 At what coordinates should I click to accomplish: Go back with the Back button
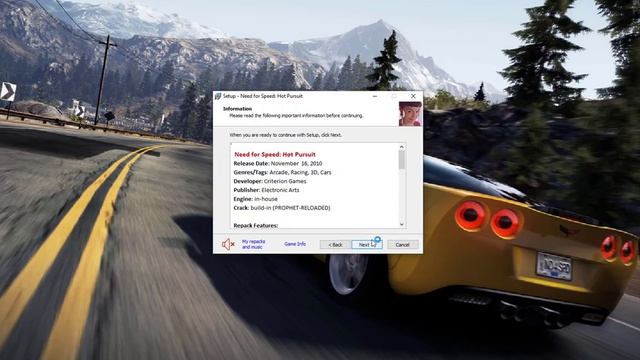(336, 244)
